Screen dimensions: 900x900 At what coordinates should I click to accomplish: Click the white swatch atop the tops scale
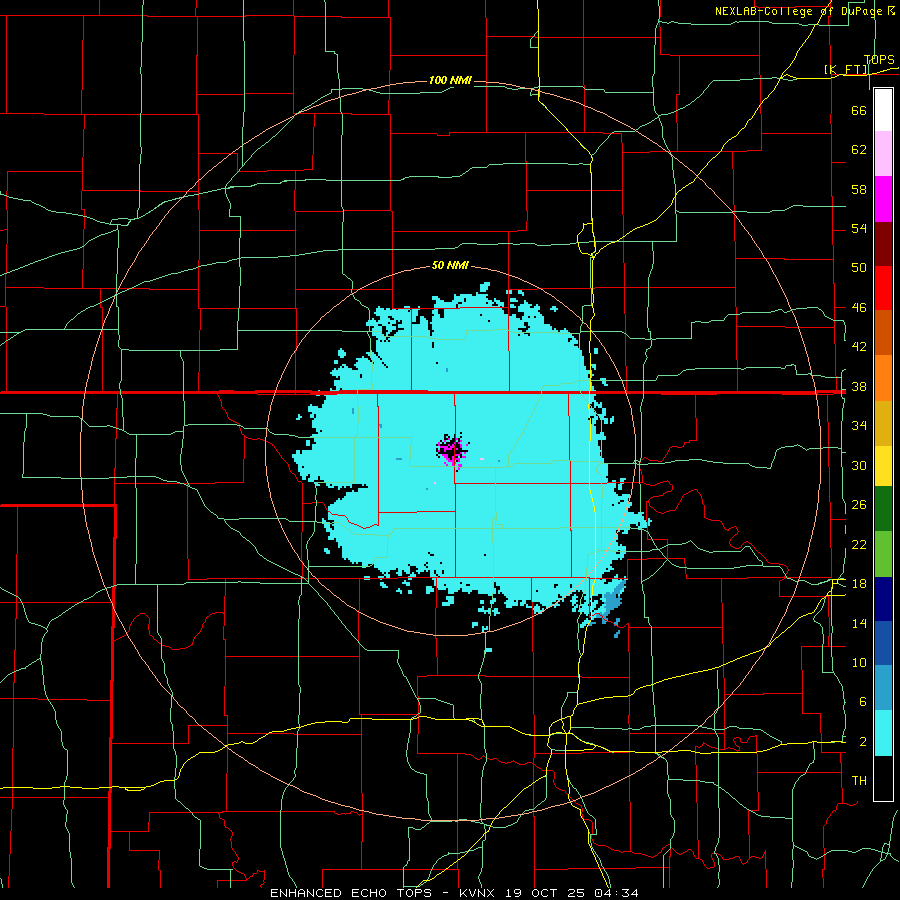883,110
